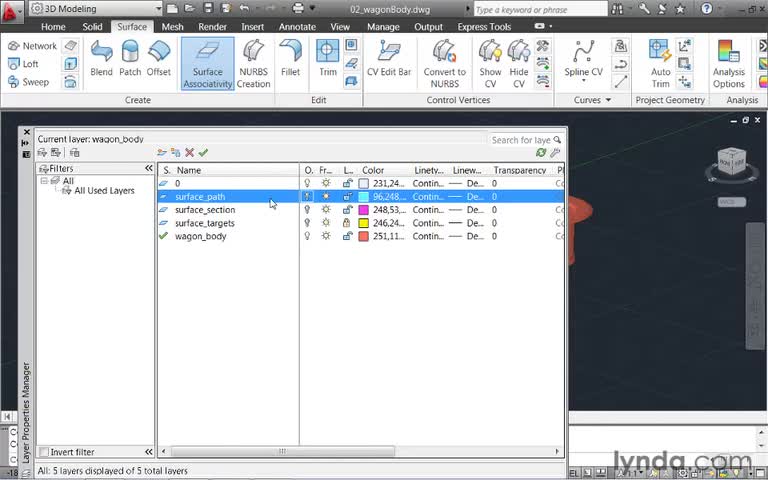The width and height of the screenshot is (768, 480).
Task: Collapse the Invert filter bottom chevron
Action: [x=149, y=452]
